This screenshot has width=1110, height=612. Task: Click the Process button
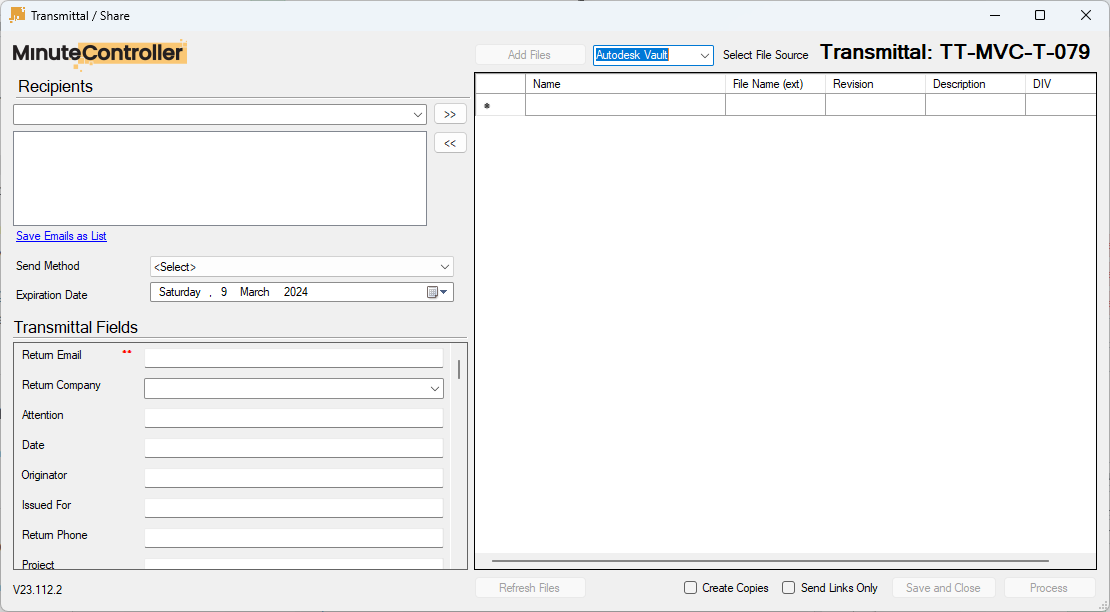[1048, 587]
